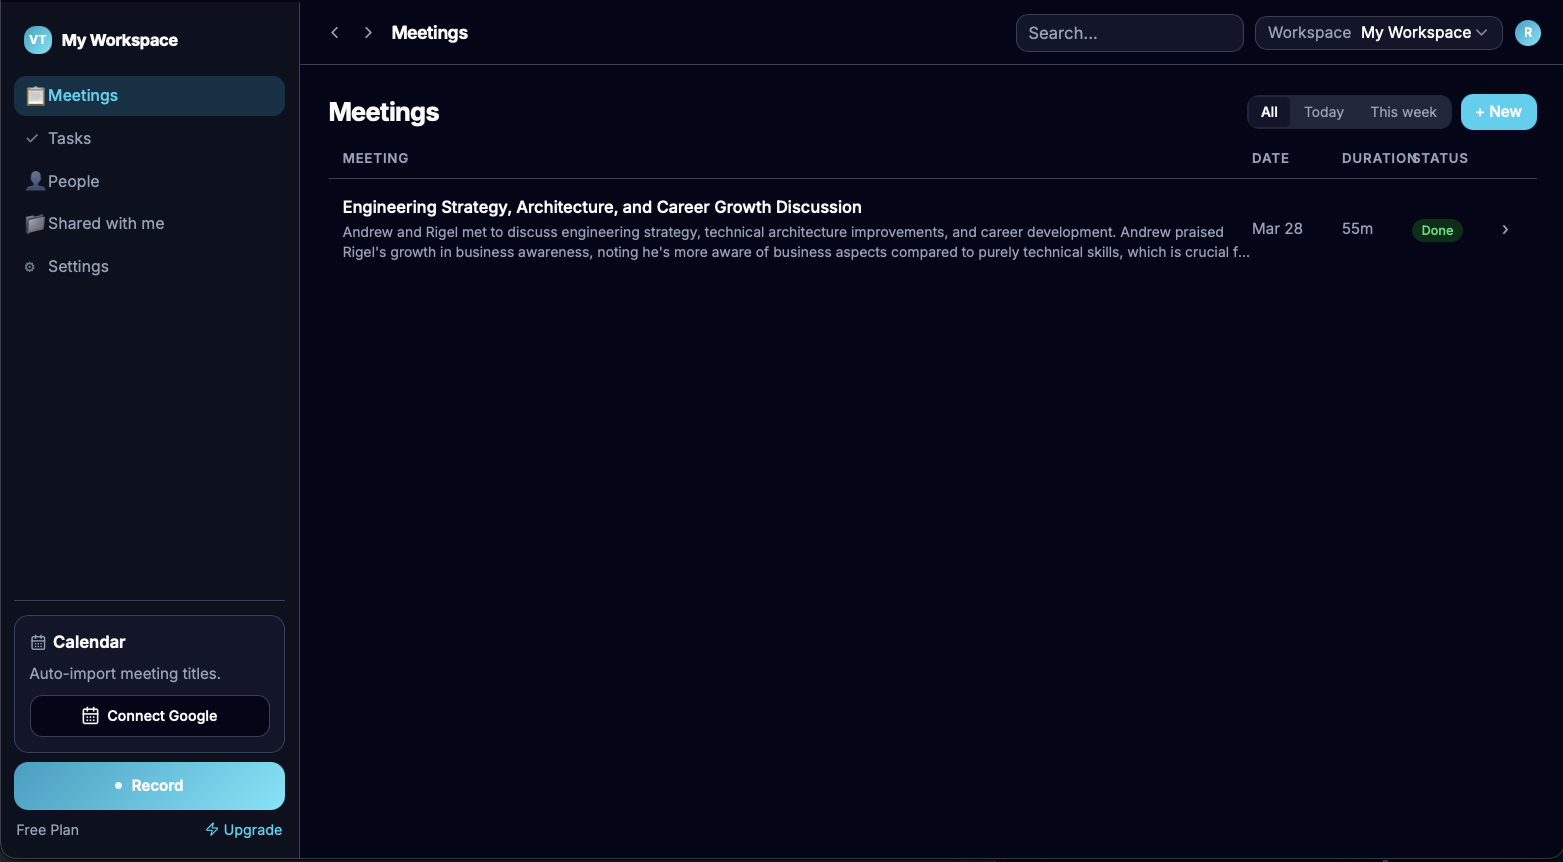Select the Tasks checkmark icon in the sidebar

point(33,138)
